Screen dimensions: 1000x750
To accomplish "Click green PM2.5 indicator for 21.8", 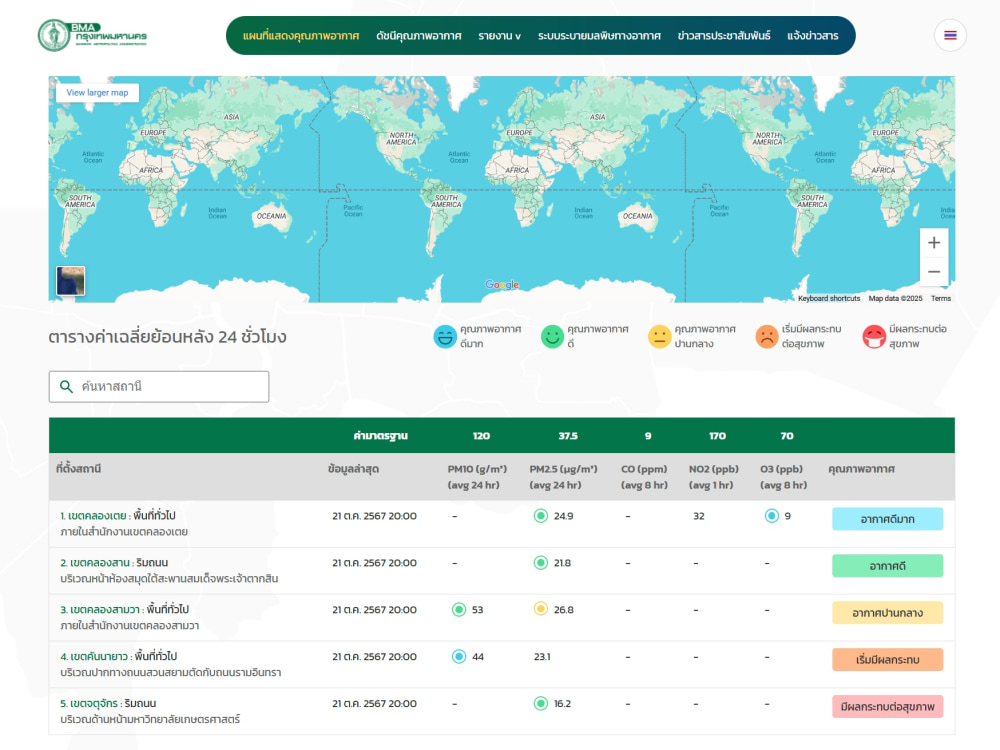I will click(x=541, y=562).
